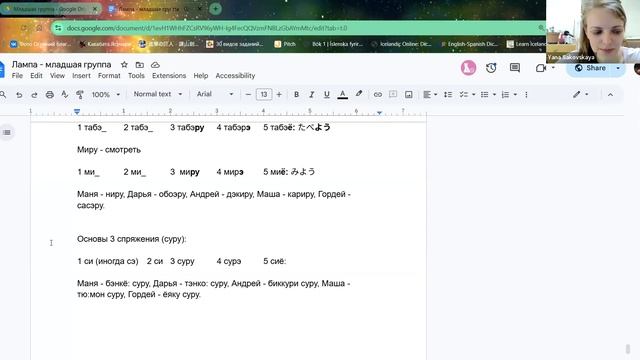Click the heading Основы 3 спряжения (суру):
This screenshot has height=360, width=640.
point(131,239)
